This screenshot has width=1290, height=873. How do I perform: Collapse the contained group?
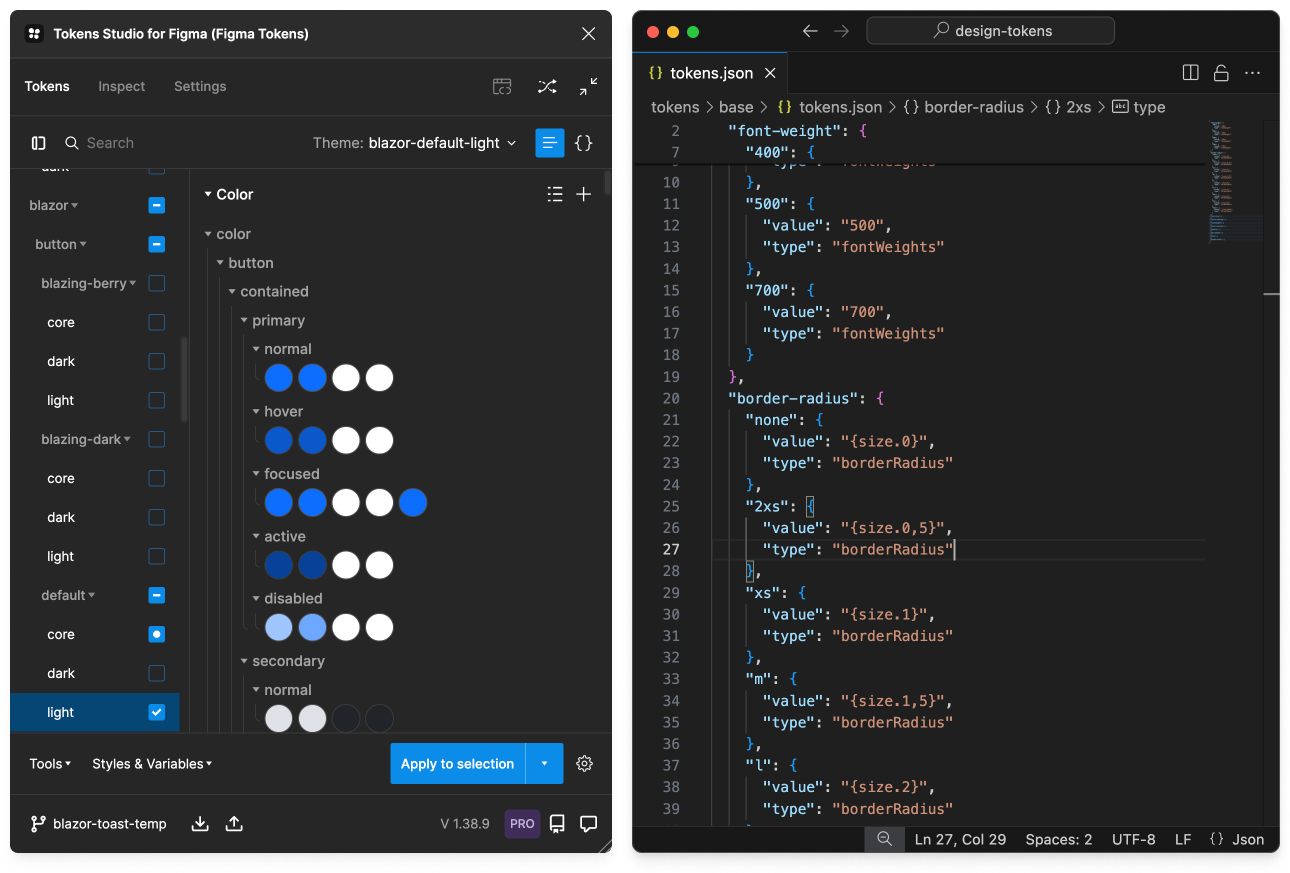[268, 292]
